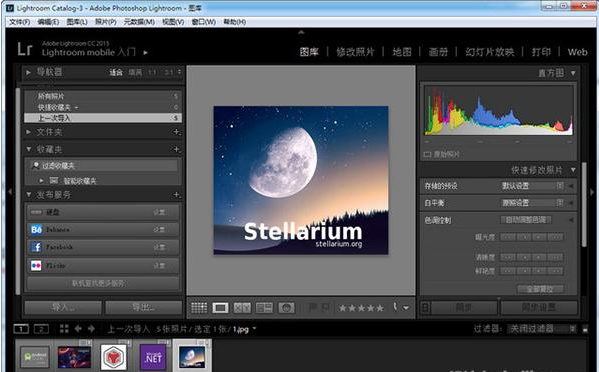Click Facebook publish service icon
The width and height of the screenshot is (599, 372).
tap(36, 247)
